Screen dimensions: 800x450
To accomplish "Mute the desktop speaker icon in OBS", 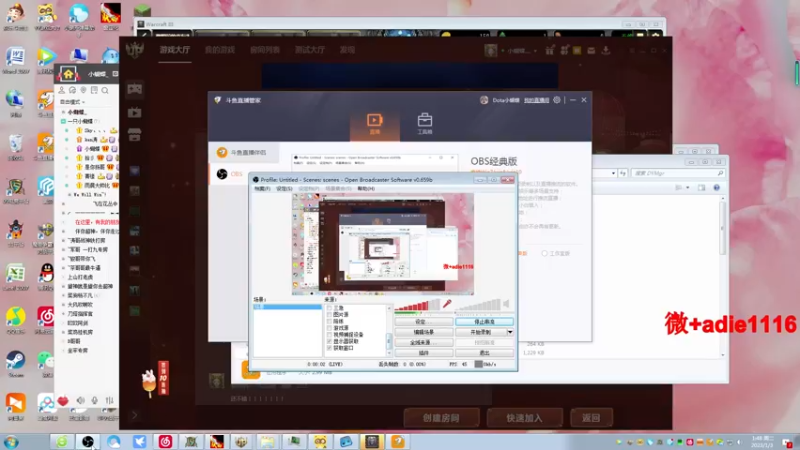I will click(x=506, y=304).
